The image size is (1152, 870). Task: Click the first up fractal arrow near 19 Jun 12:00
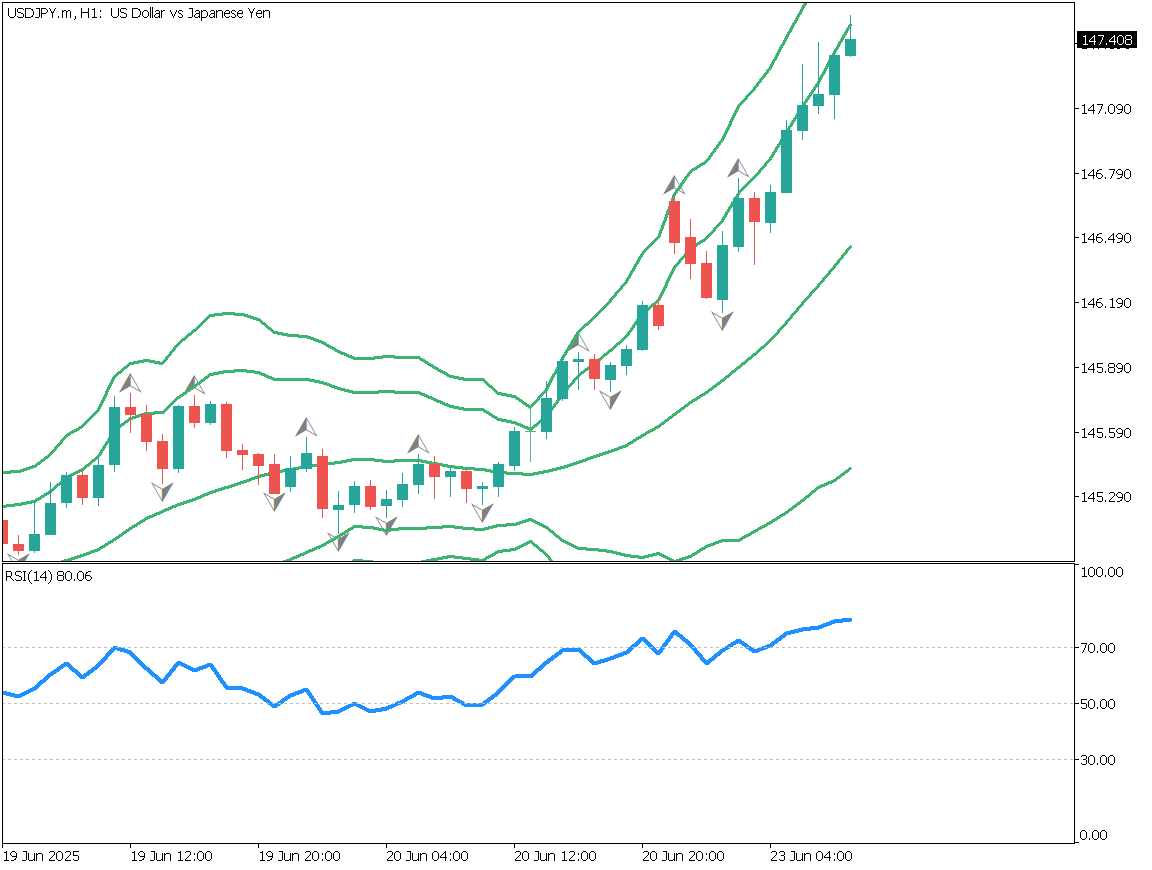(130, 383)
